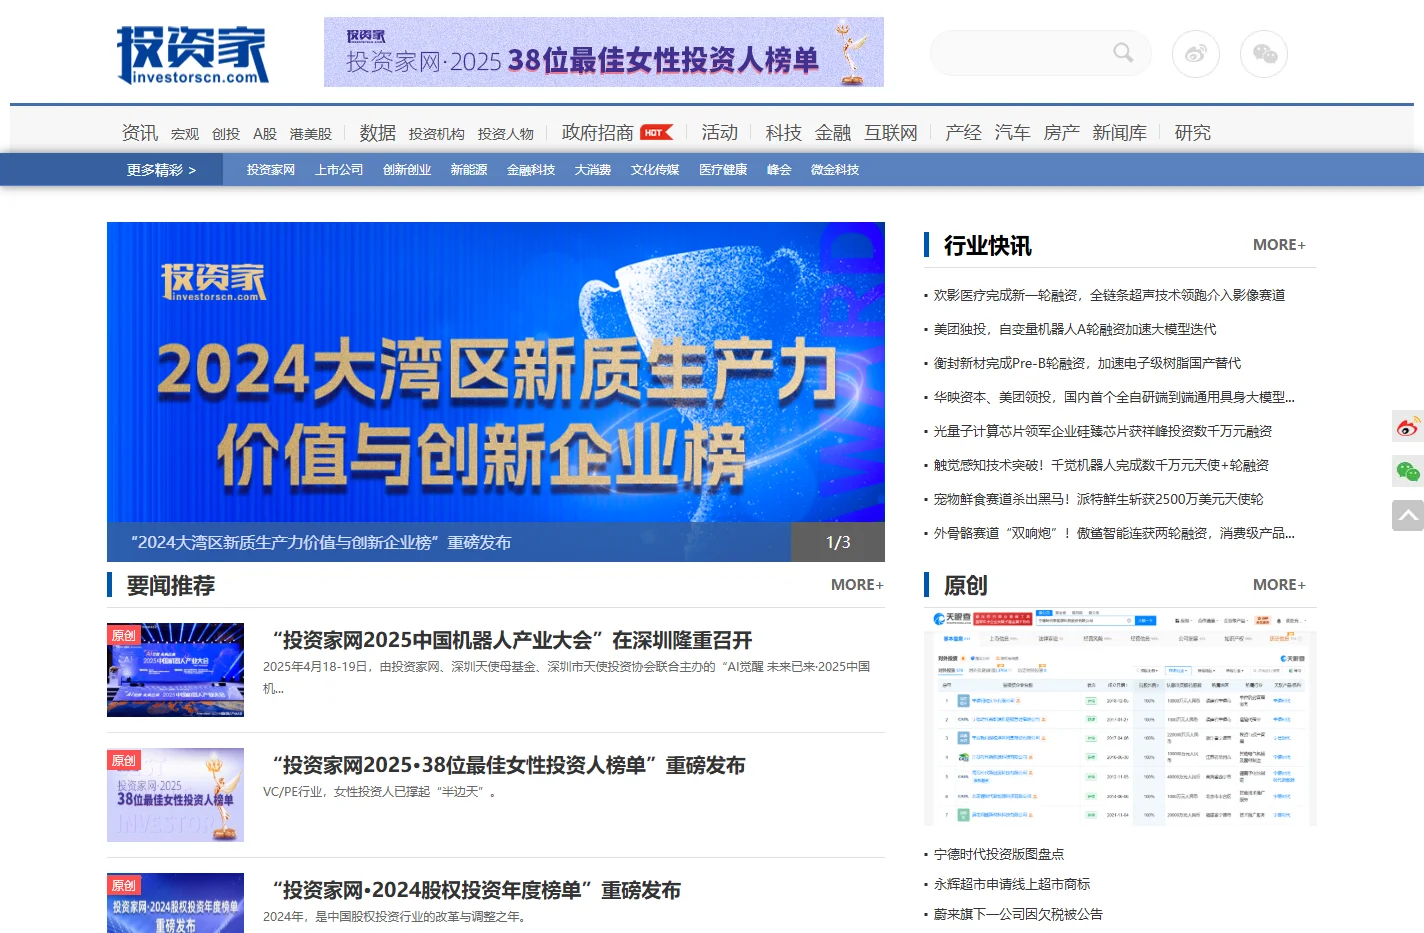
Task: Click the search magnifier icon
Action: (x=1123, y=53)
